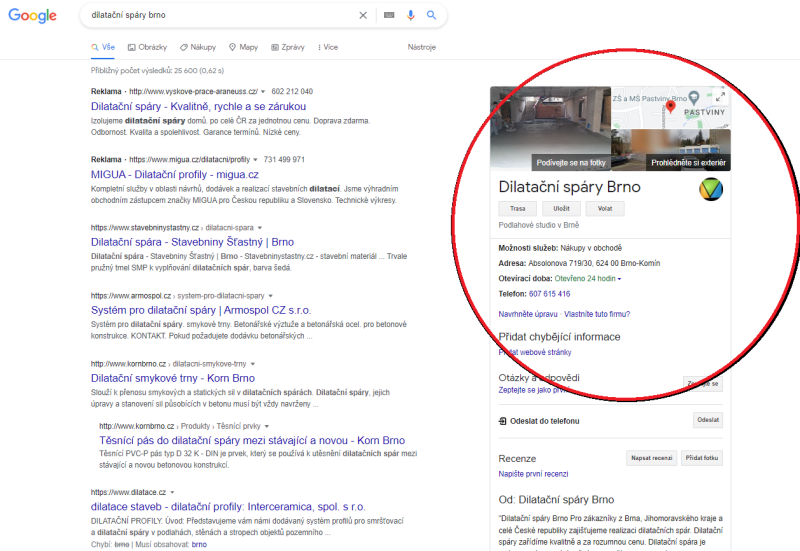Open the Mapy tab
Image resolution: width=800 pixels, height=551 pixels.
pyautogui.click(x=243, y=47)
